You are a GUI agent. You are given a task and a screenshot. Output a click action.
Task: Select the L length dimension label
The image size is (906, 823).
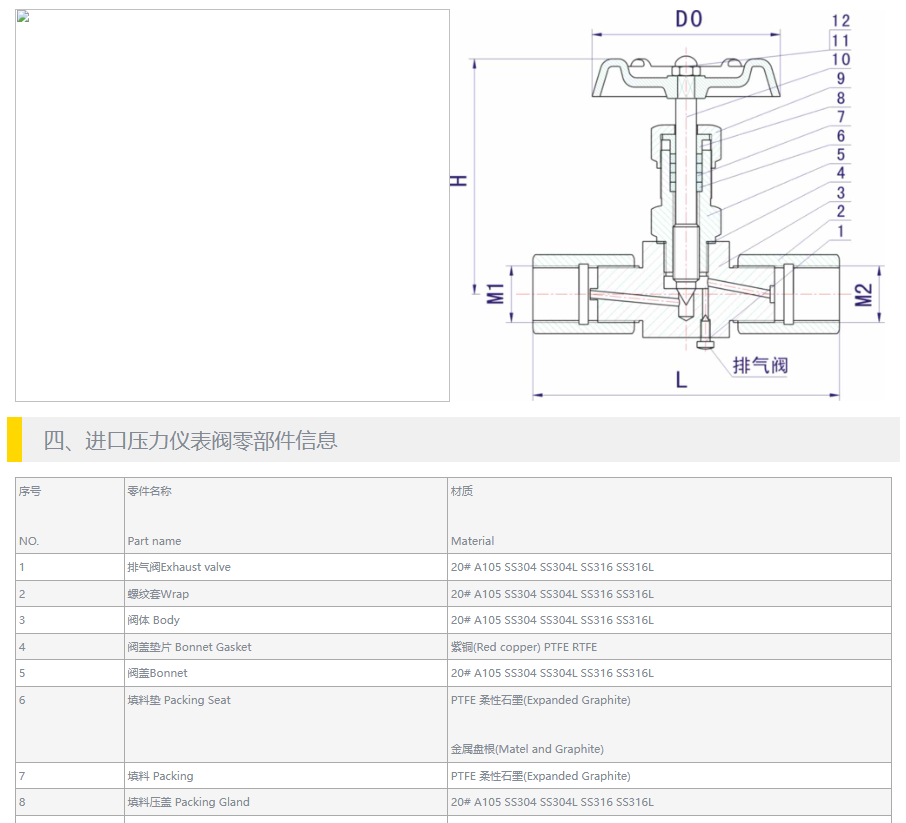(681, 380)
